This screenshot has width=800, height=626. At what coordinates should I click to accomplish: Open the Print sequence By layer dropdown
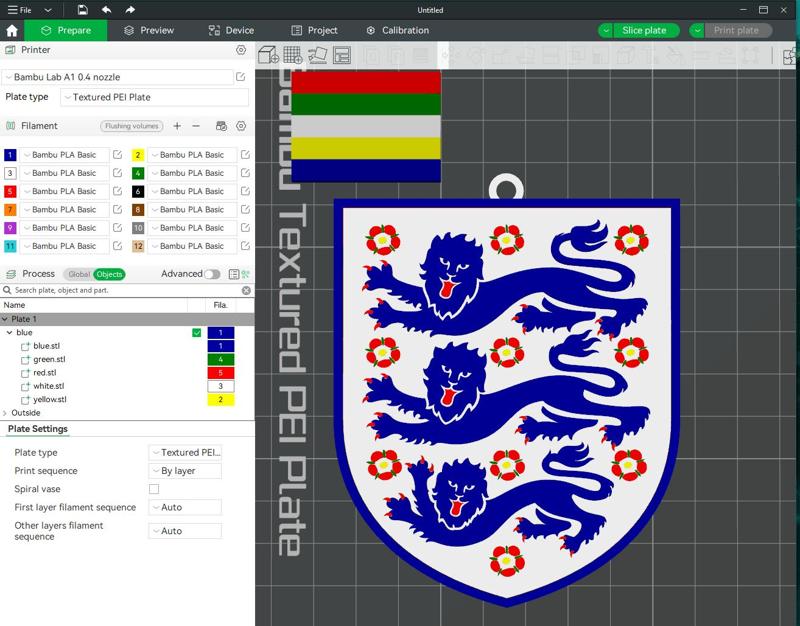coord(184,471)
